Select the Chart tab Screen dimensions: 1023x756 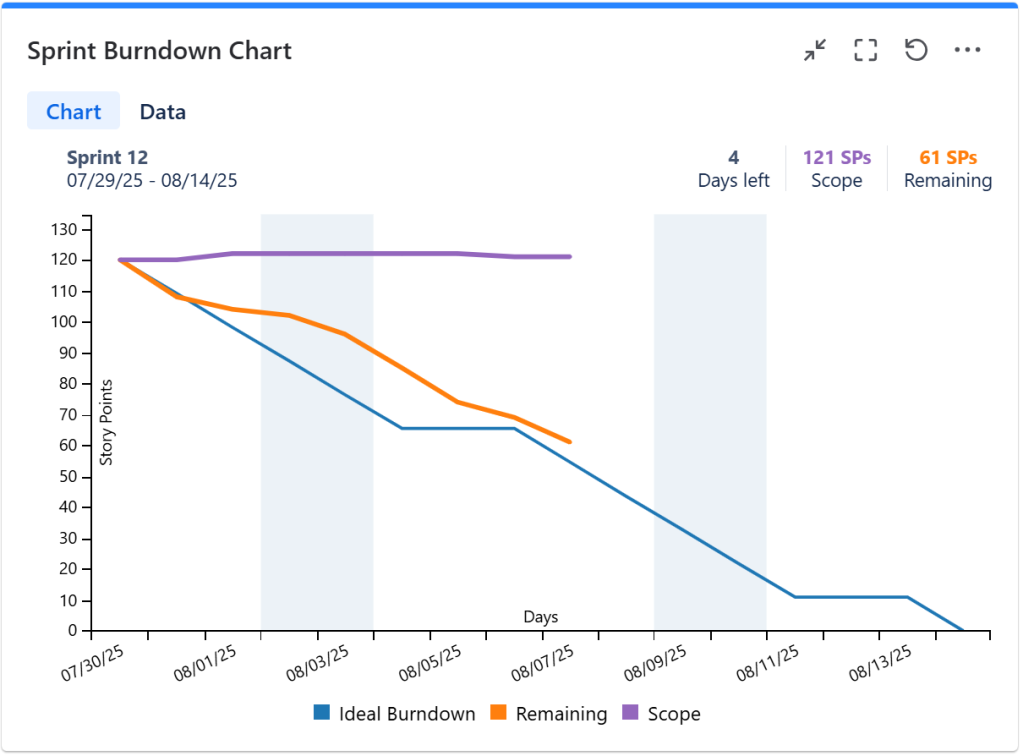(73, 112)
